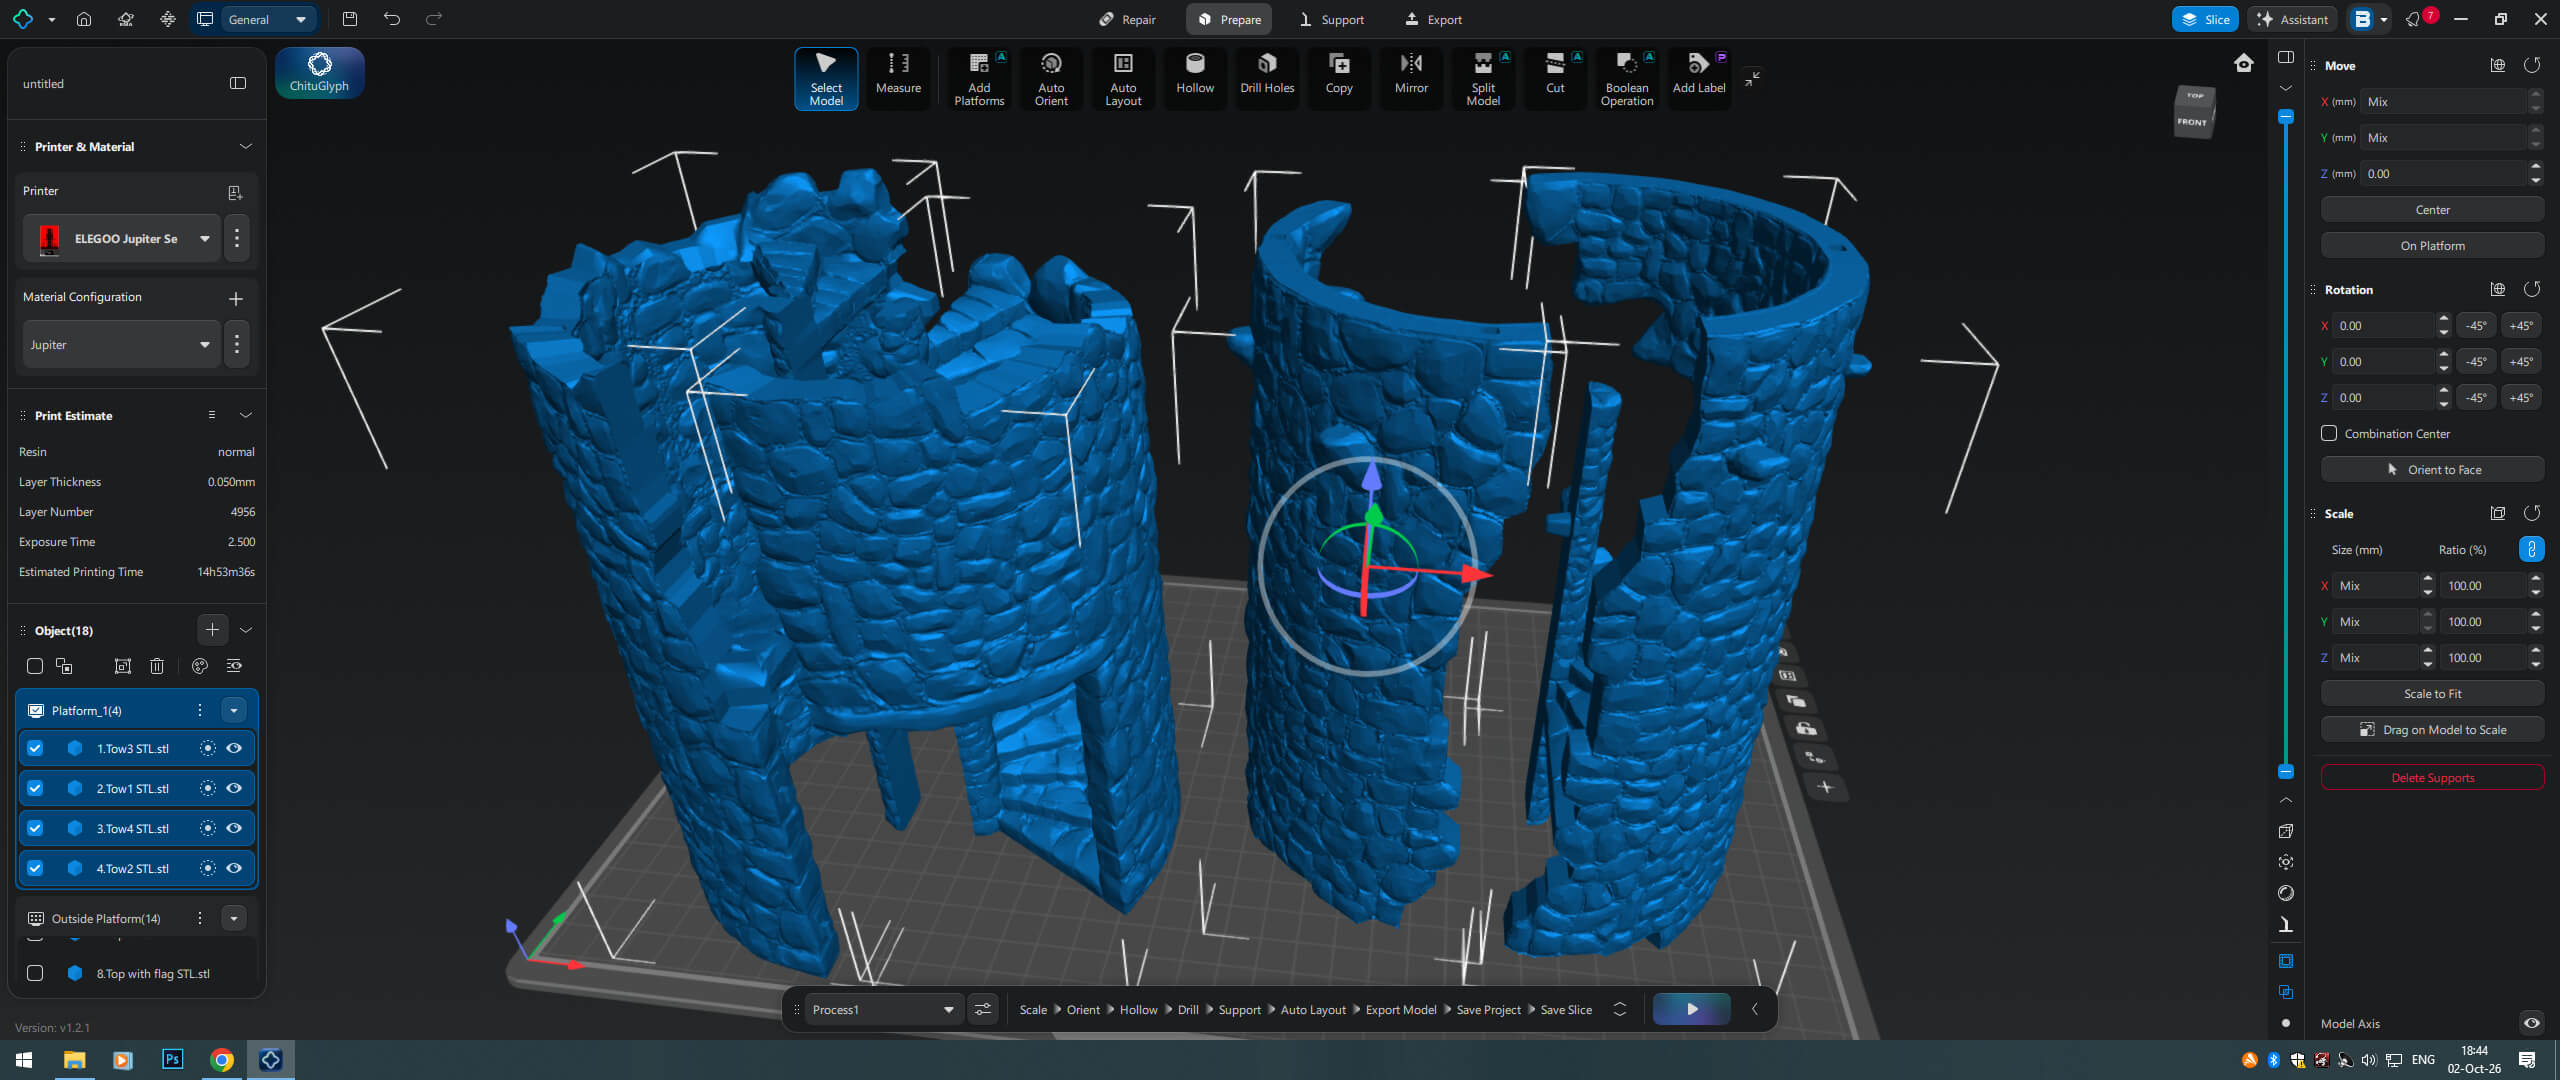Click the Copy tool

pos(1339,77)
